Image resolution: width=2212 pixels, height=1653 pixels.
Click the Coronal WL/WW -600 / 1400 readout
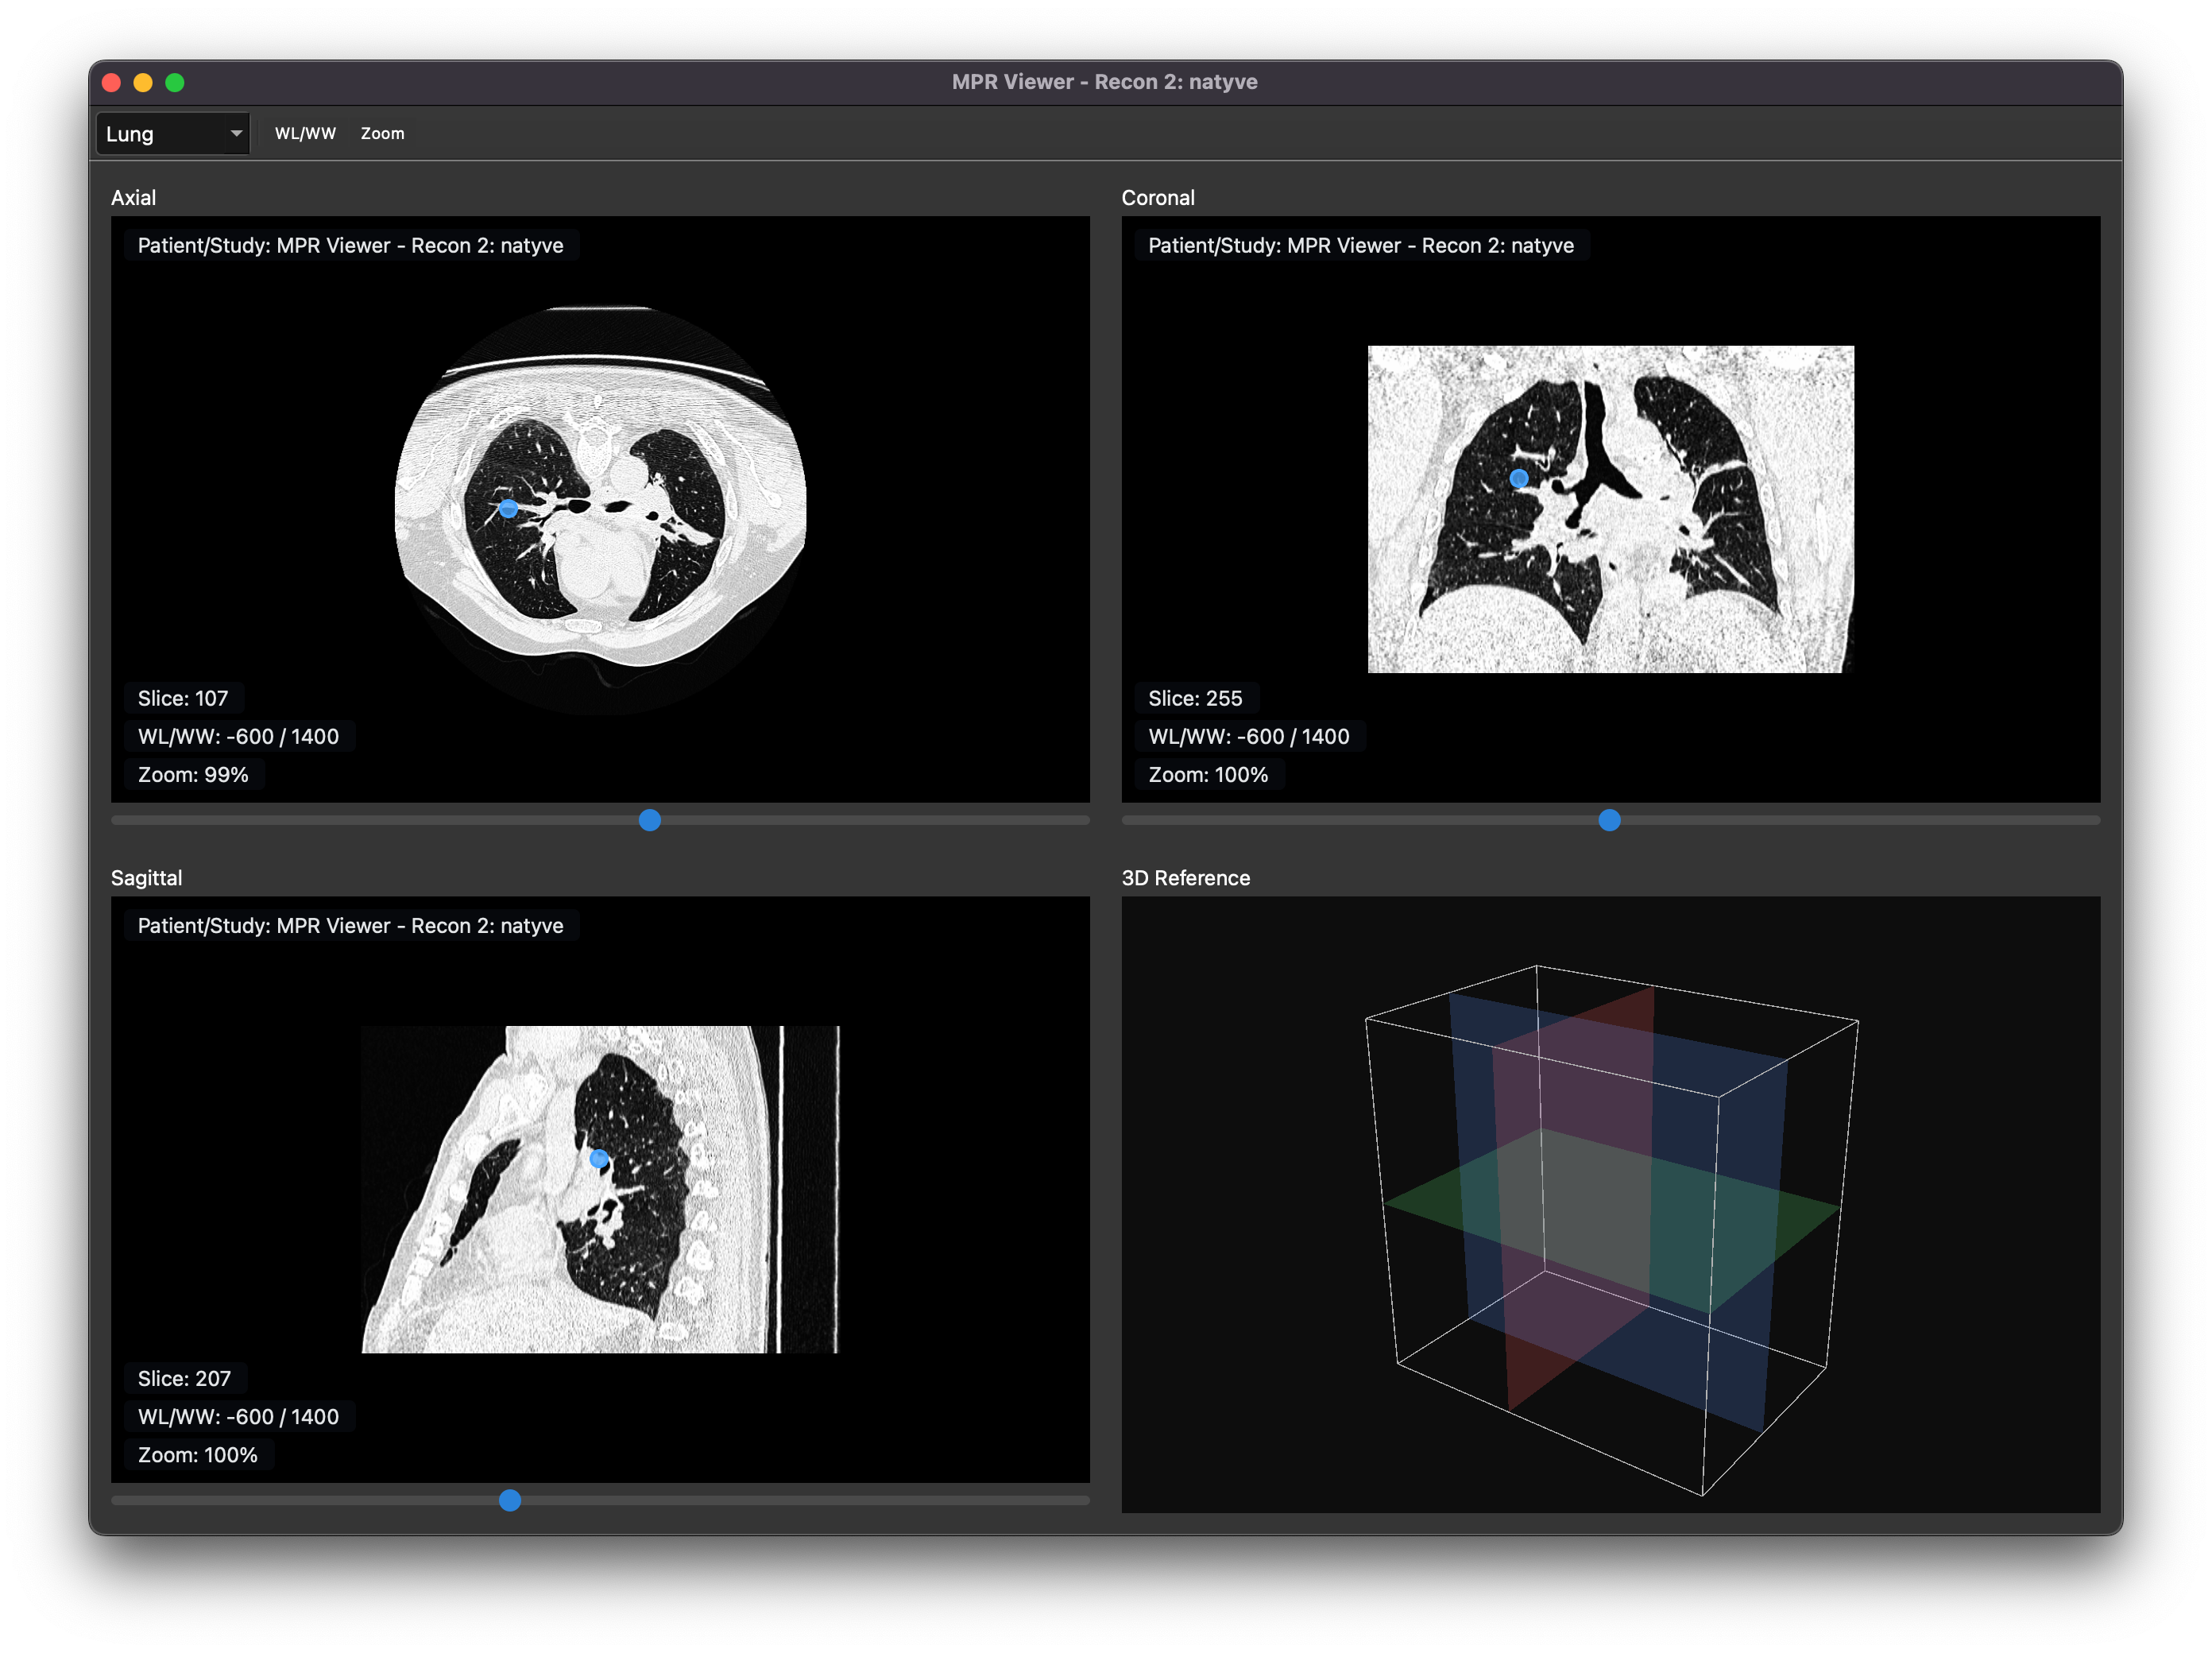[x=1249, y=736]
